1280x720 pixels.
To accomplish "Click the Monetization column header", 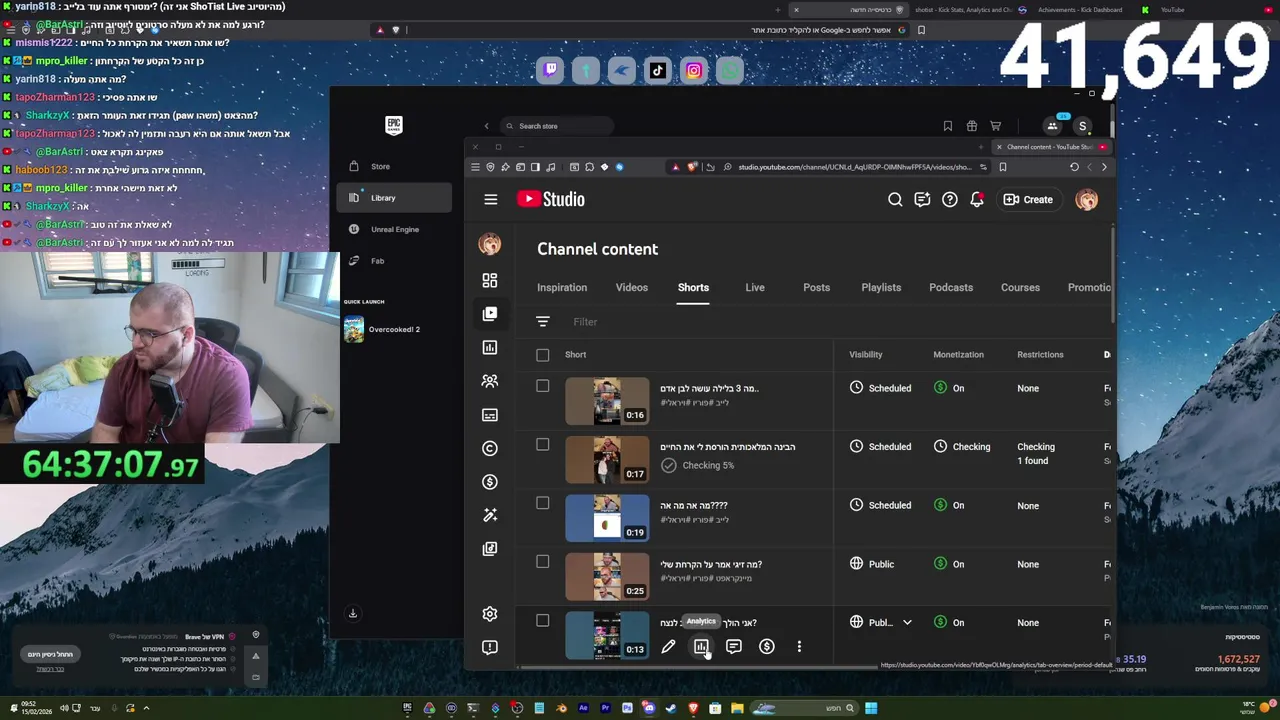I will click(958, 355).
